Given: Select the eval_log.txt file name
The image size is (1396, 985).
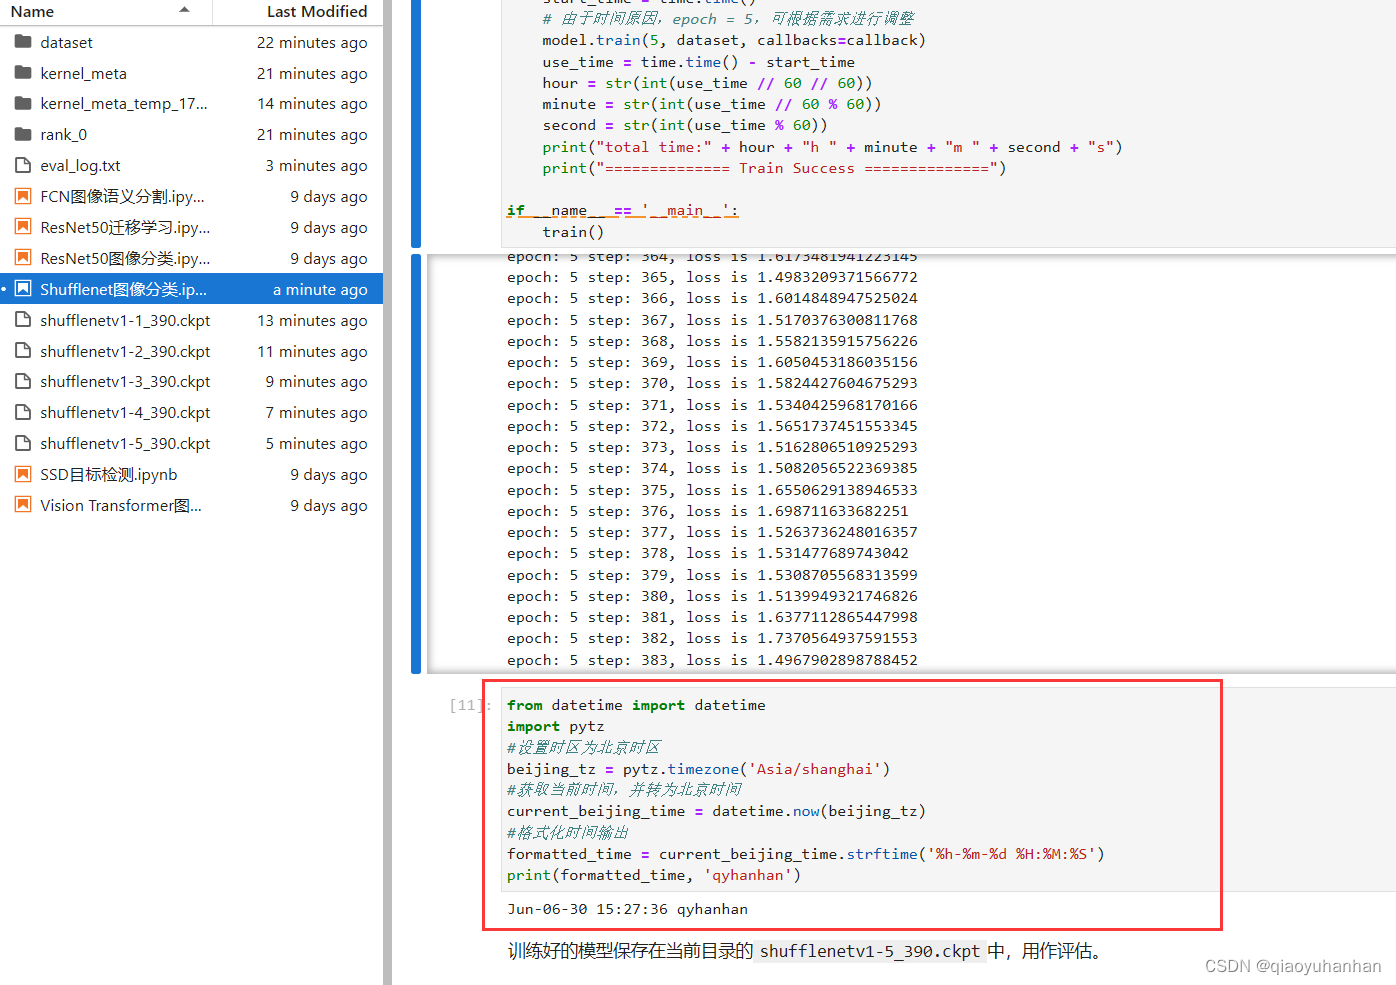Looking at the screenshot, I should pos(80,165).
